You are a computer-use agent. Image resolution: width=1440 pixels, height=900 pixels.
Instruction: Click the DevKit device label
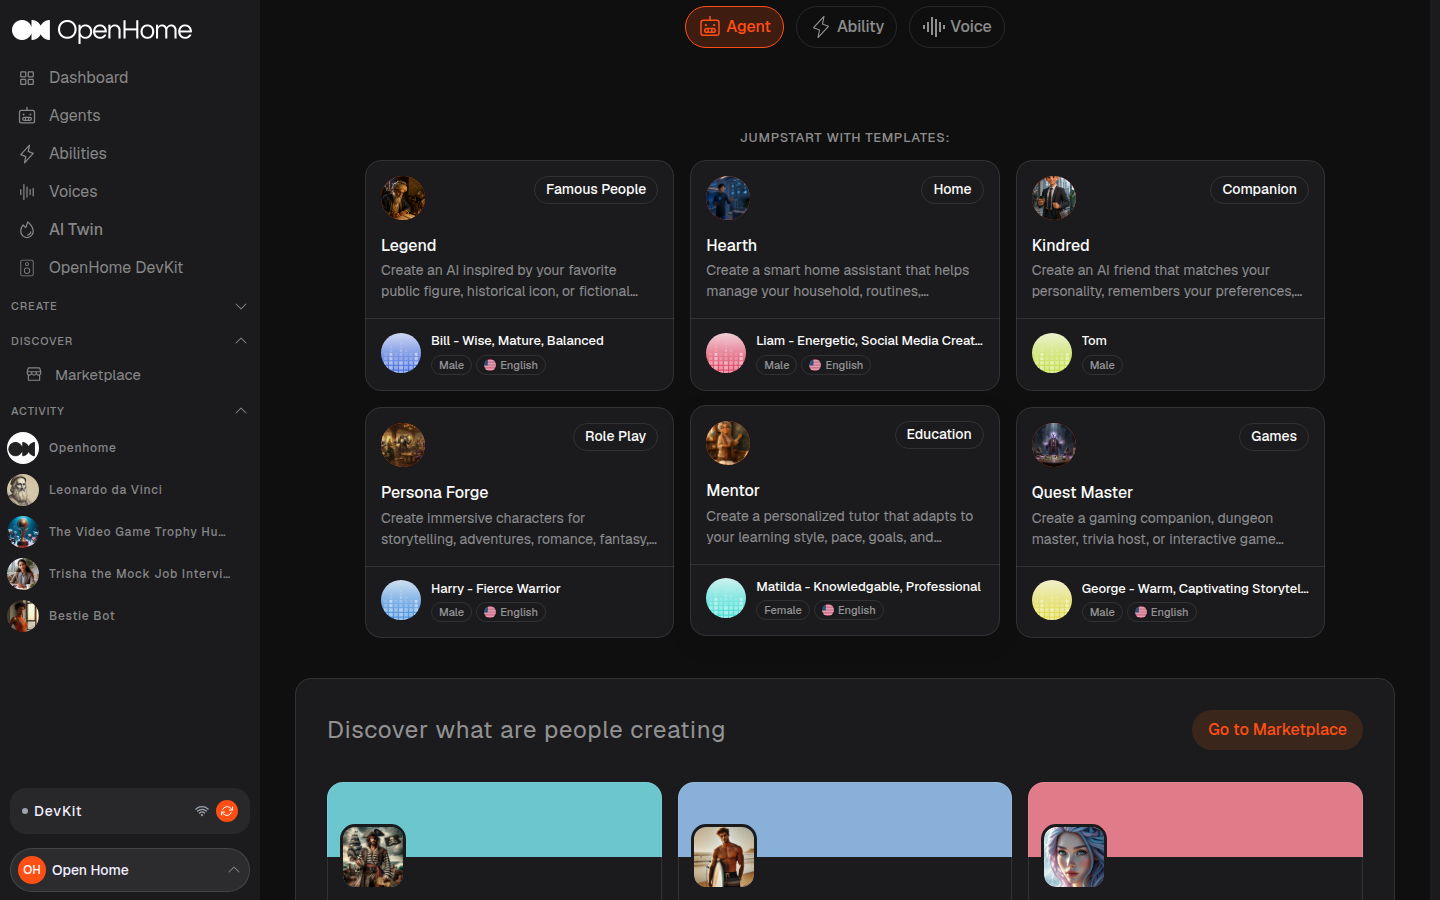[58, 811]
